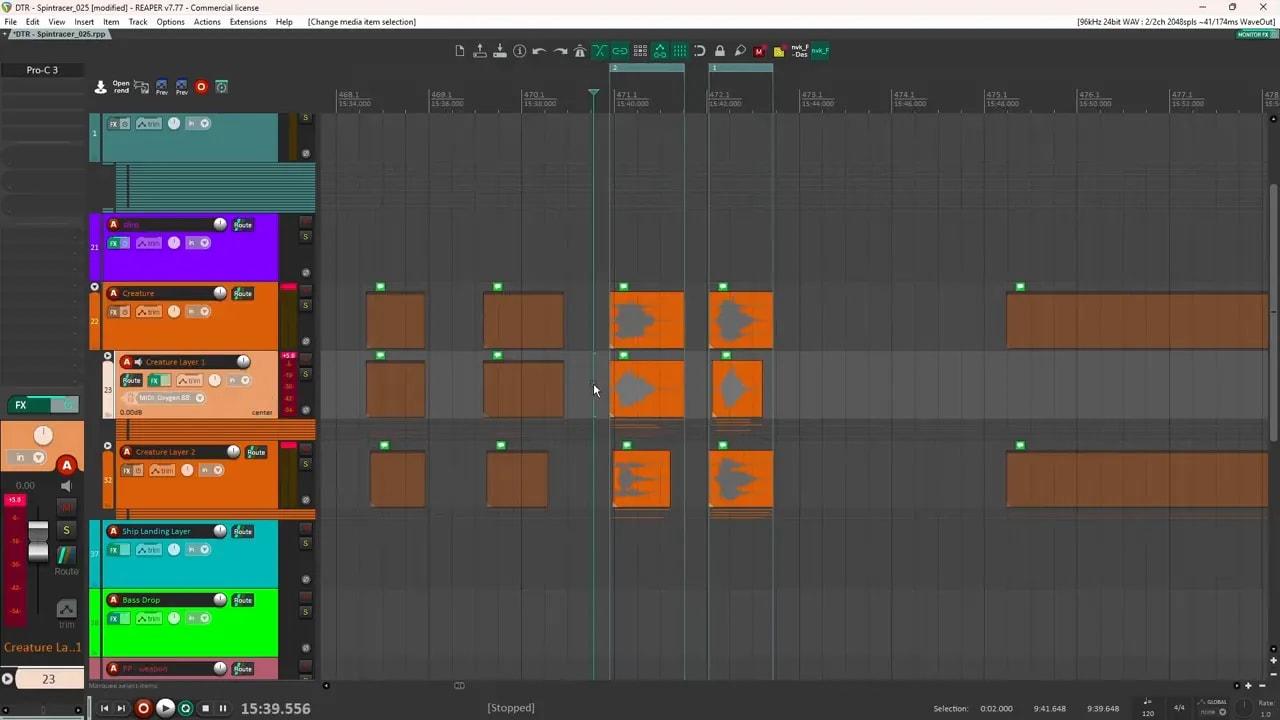
Task: Open the Options menu
Action: [x=170, y=21]
